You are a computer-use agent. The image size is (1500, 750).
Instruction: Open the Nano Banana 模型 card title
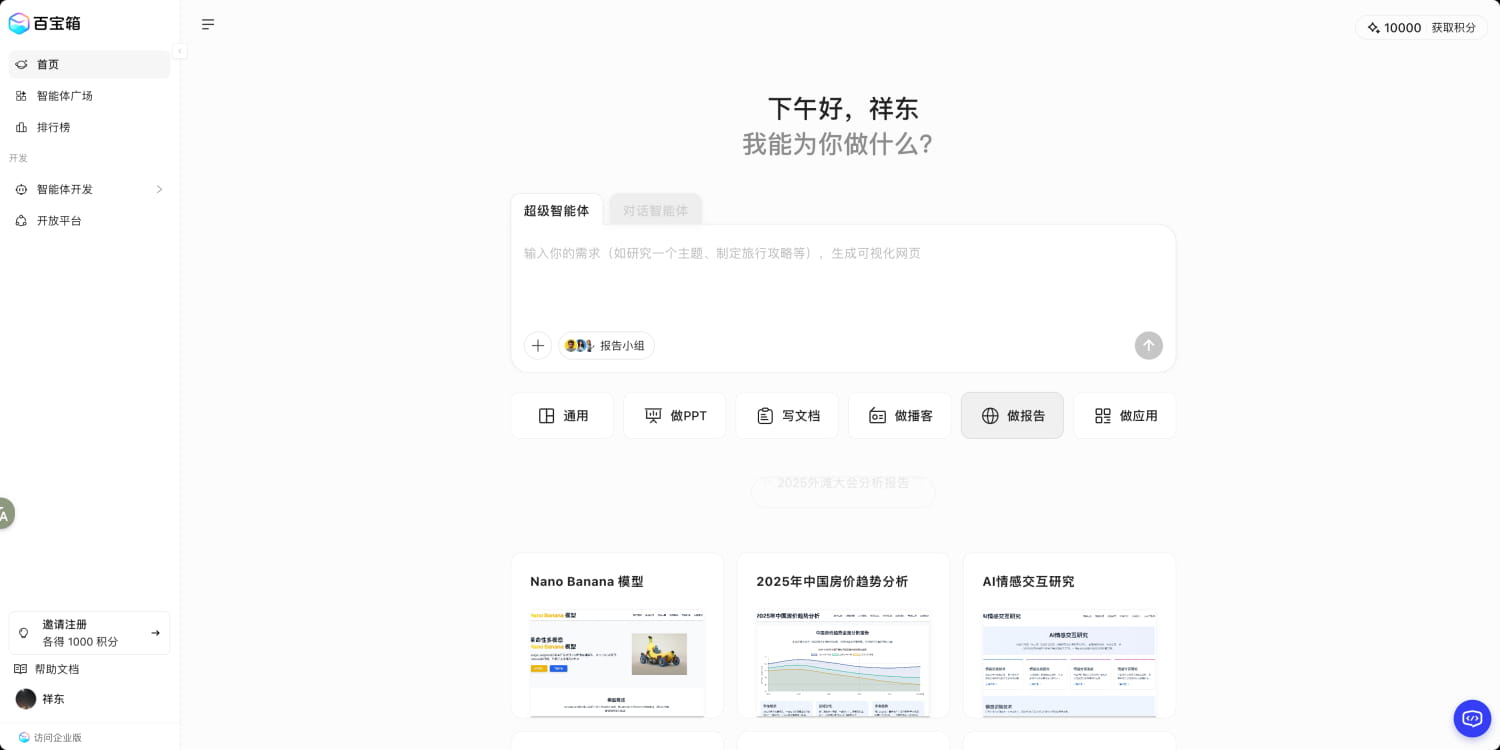(587, 581)
